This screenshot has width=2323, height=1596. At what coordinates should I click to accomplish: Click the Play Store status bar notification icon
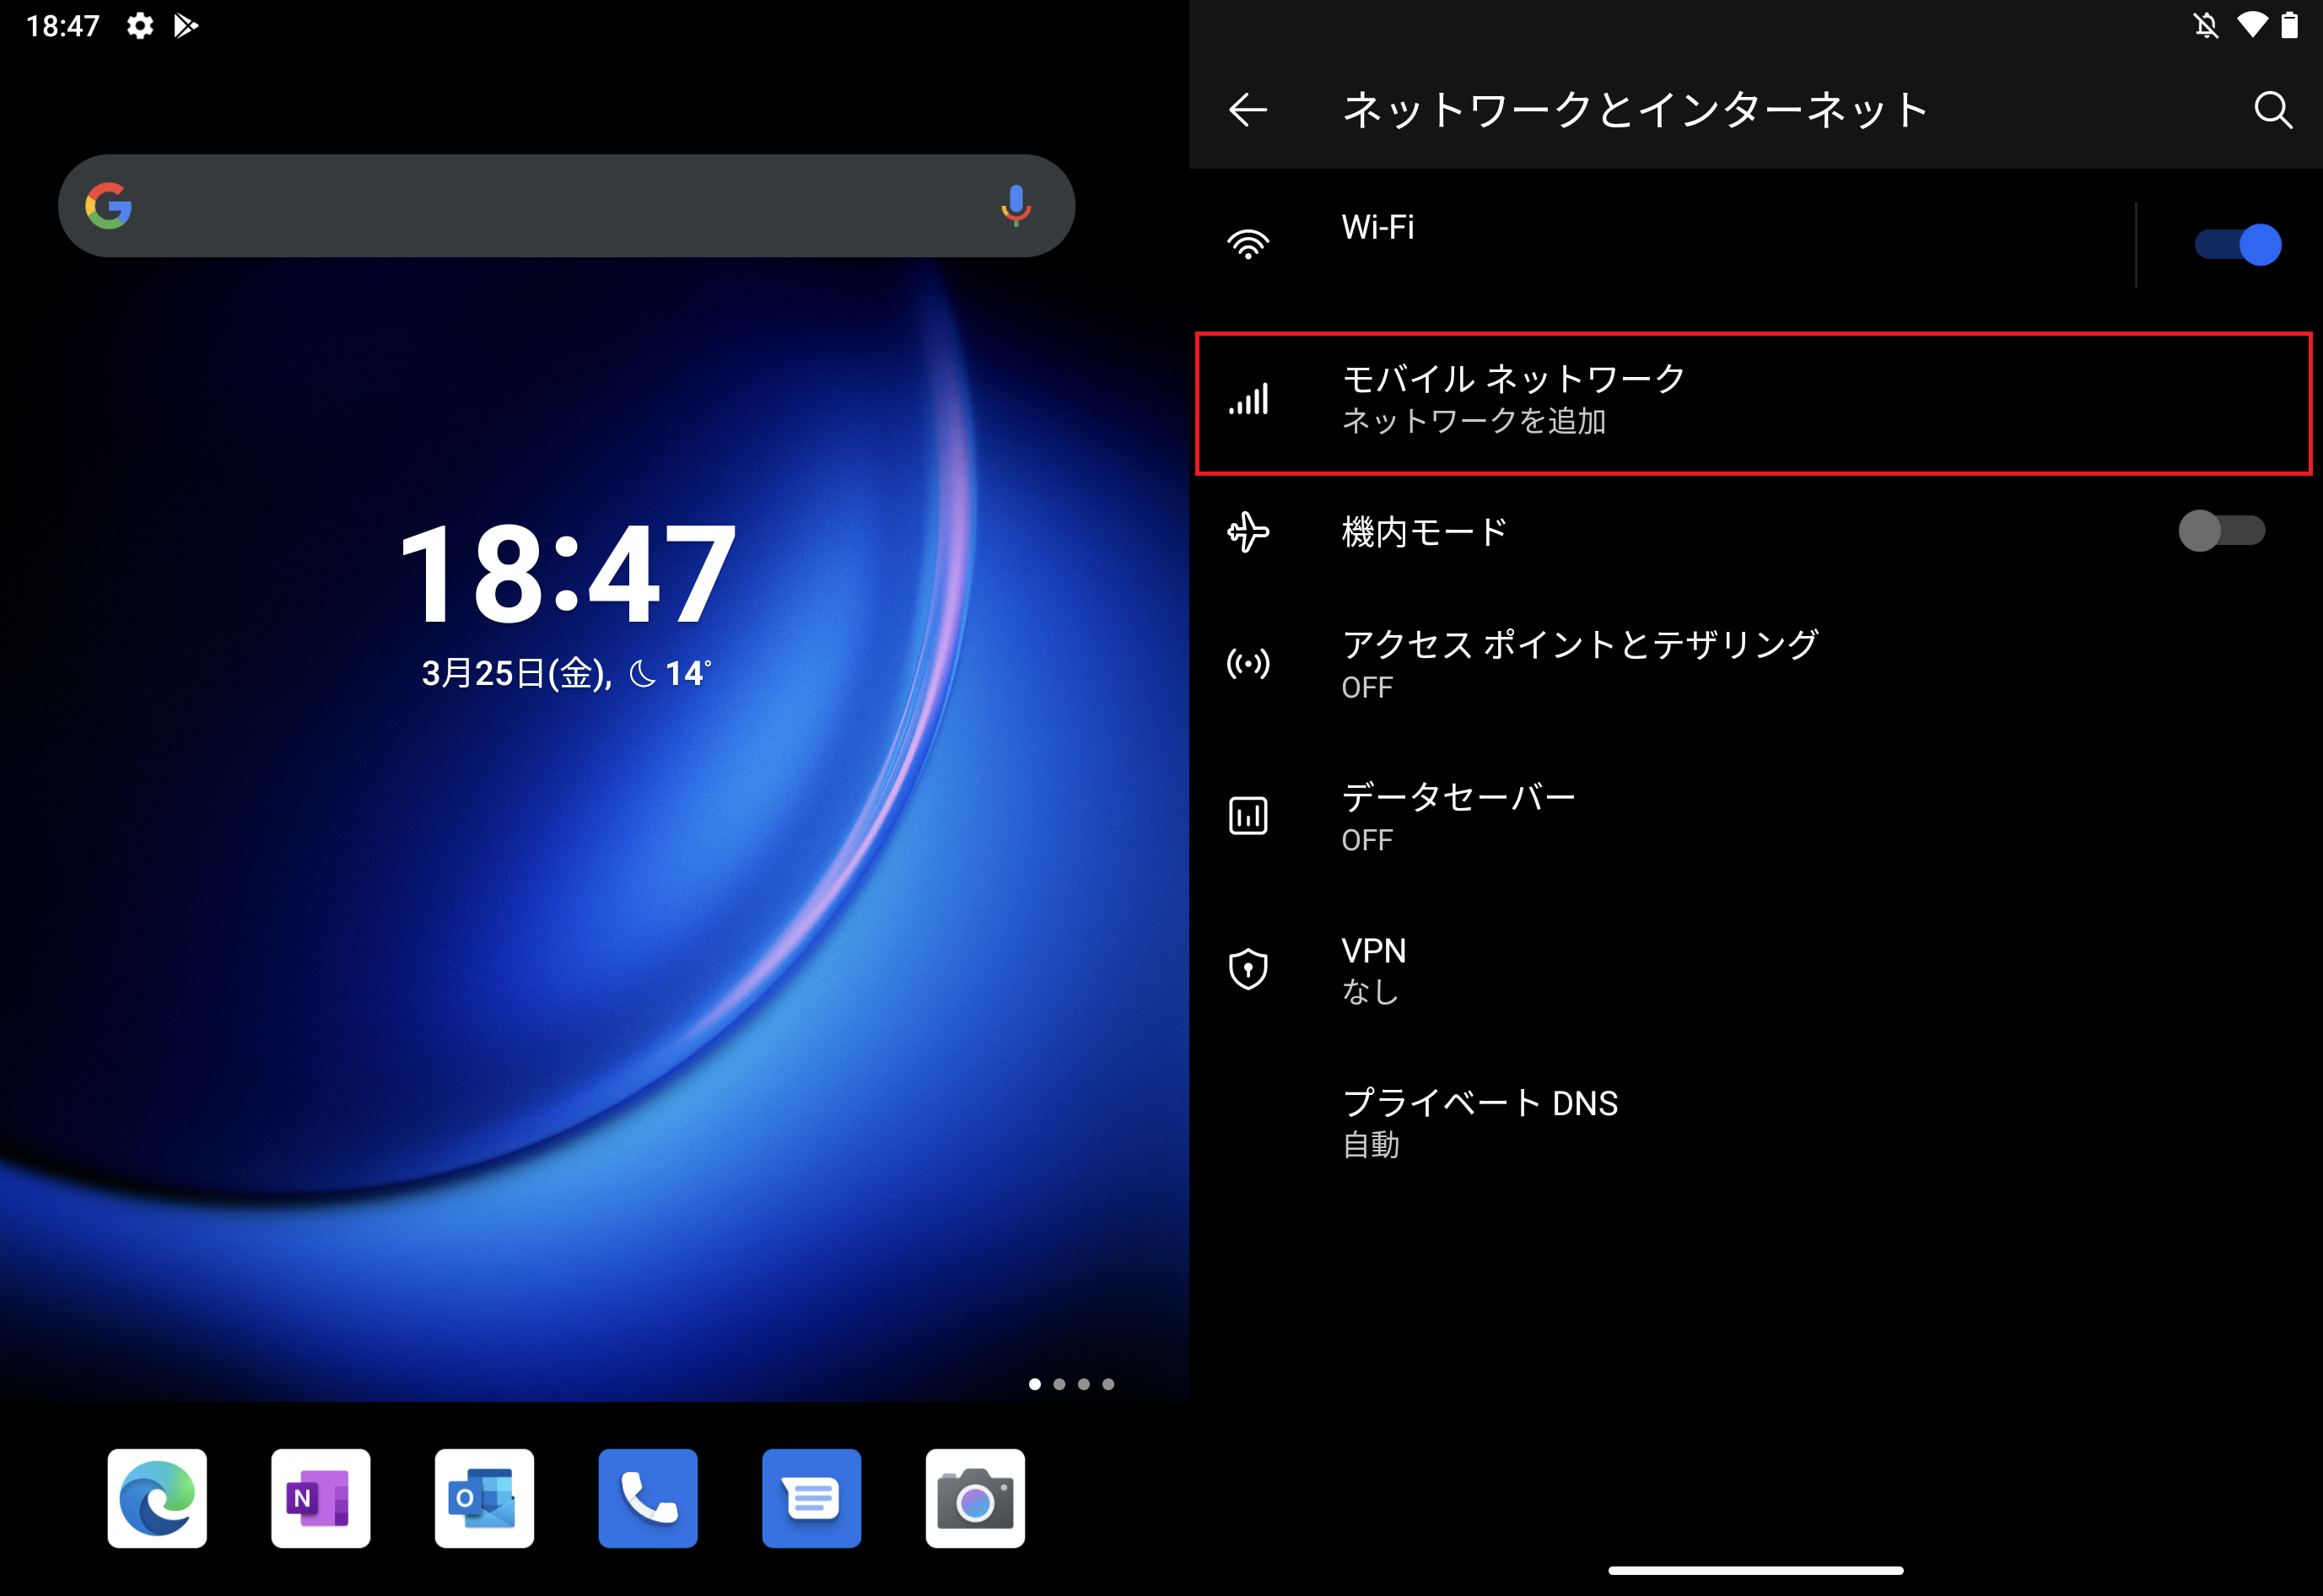186,25
